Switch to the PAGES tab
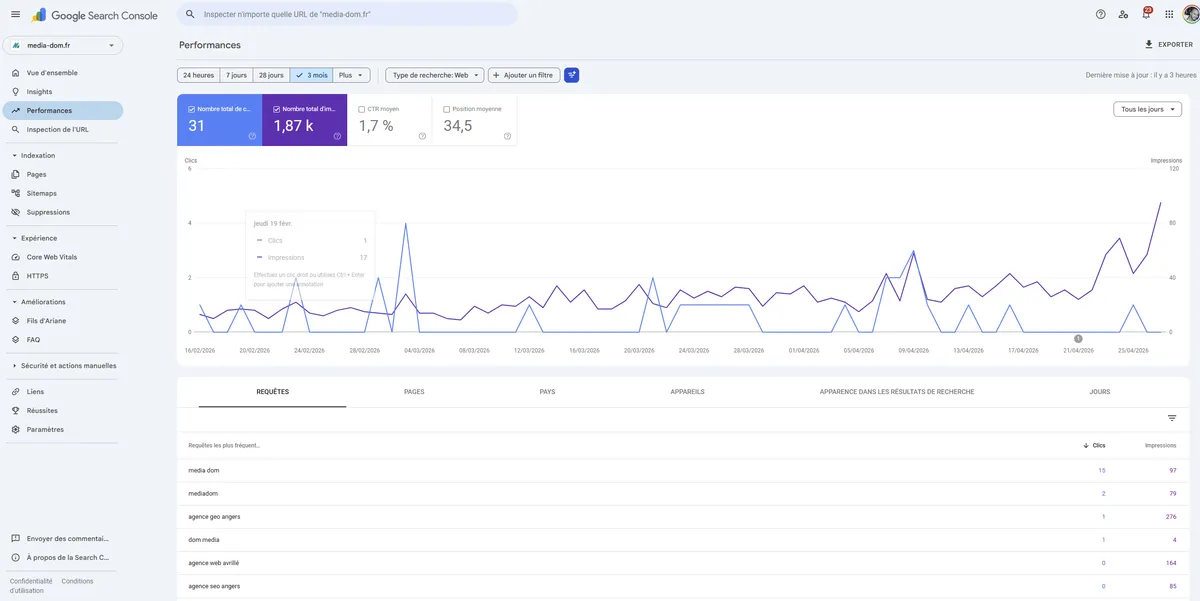The height and width of the screenshot is (601, 1200). (x=415, y=391)
